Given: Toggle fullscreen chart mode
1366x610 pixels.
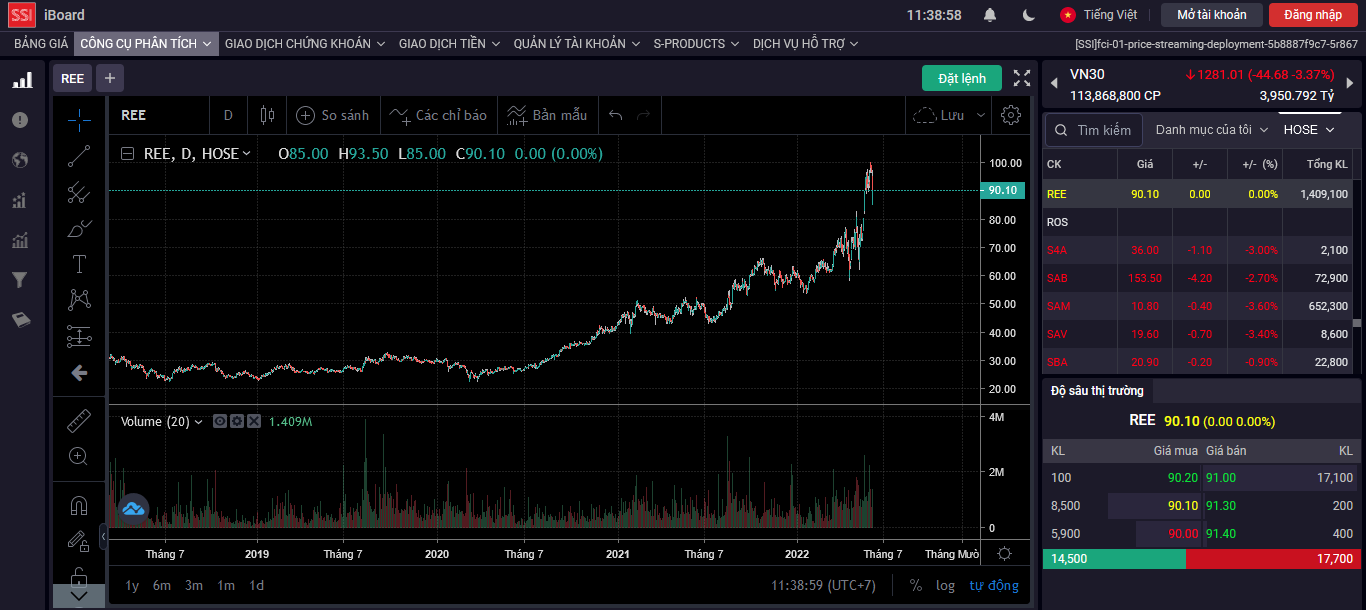Looking at the screenshot, I should [x=1022, y=78].
